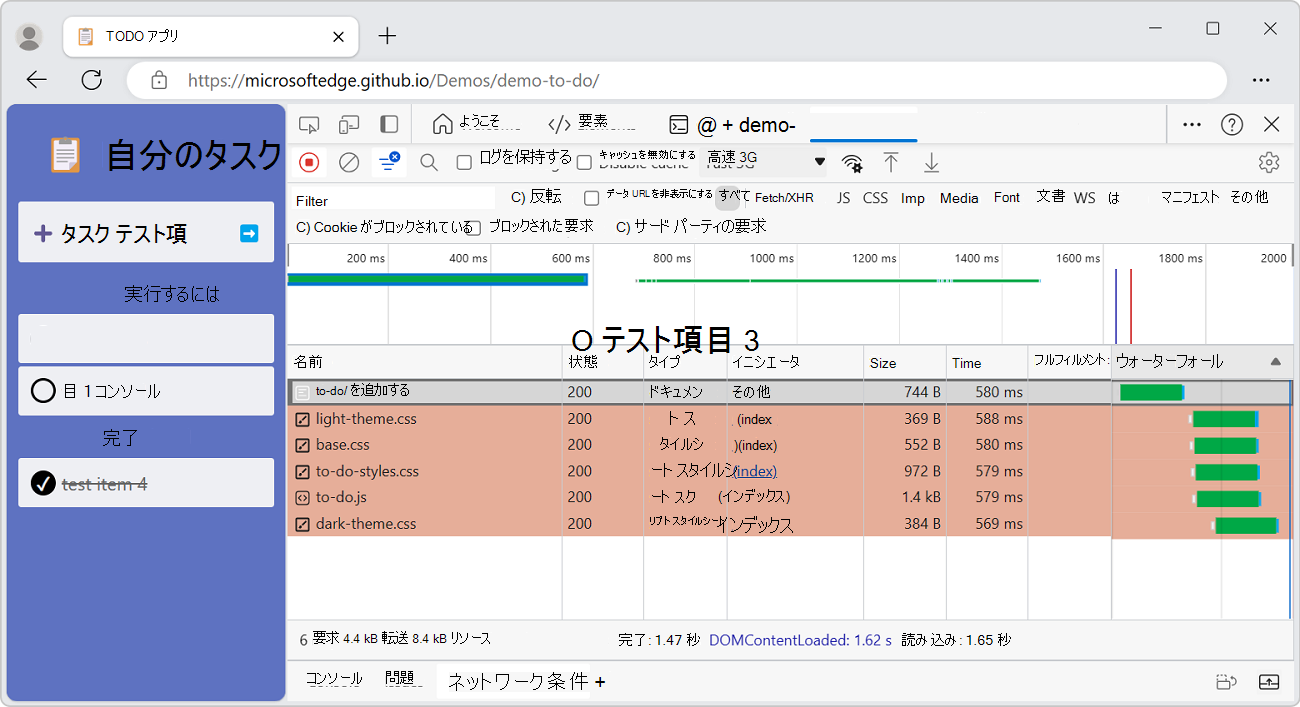Filter requests by Img type

point(913,198)
